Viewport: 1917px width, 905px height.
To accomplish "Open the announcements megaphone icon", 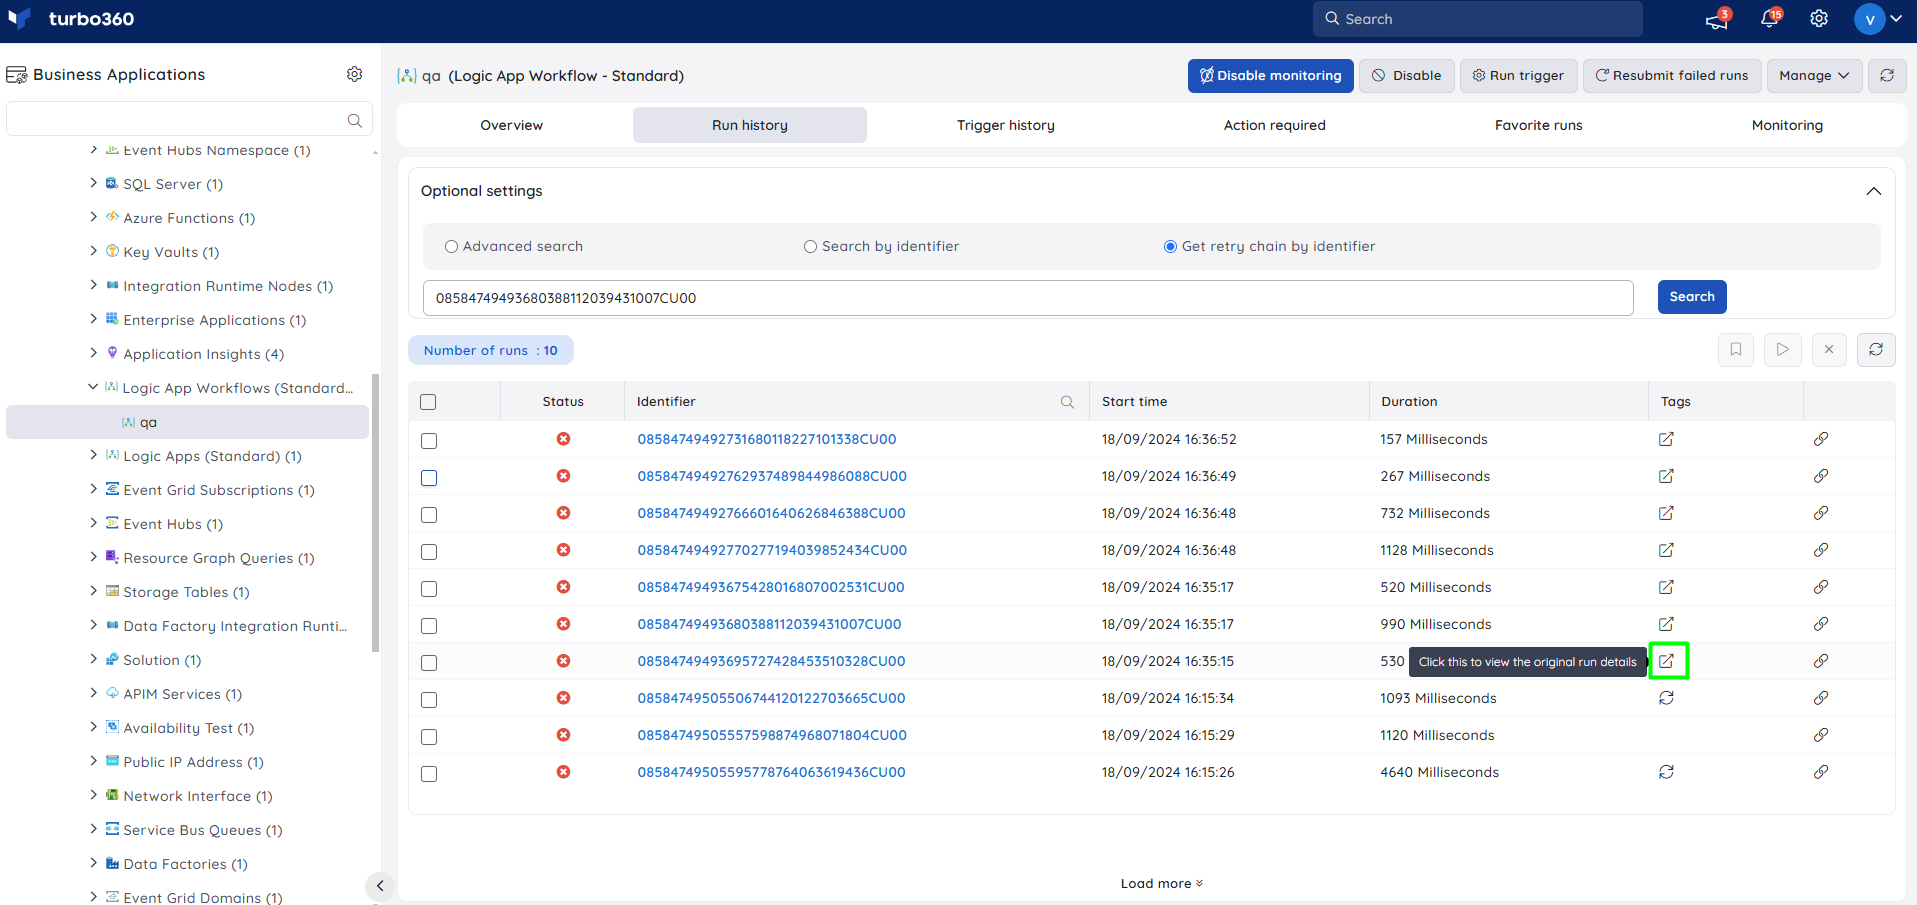I will pos(1717,19).
